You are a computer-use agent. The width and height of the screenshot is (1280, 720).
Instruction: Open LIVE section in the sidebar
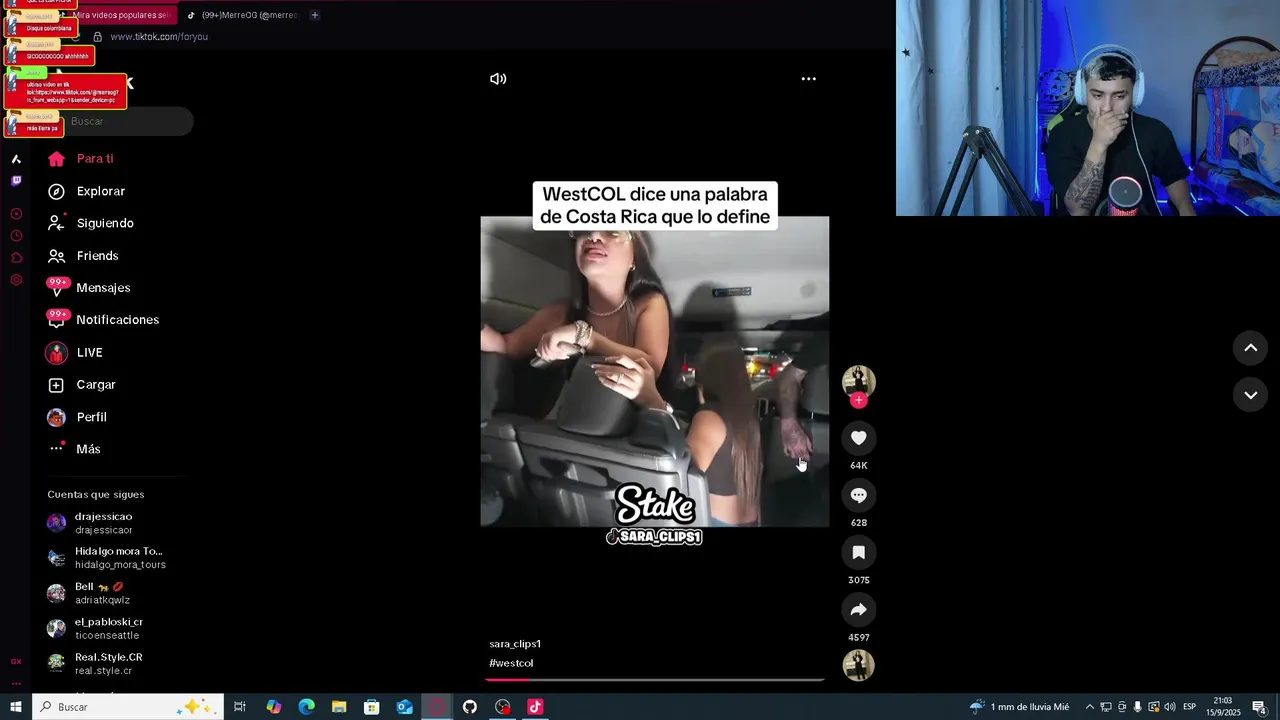pos(74,352)
